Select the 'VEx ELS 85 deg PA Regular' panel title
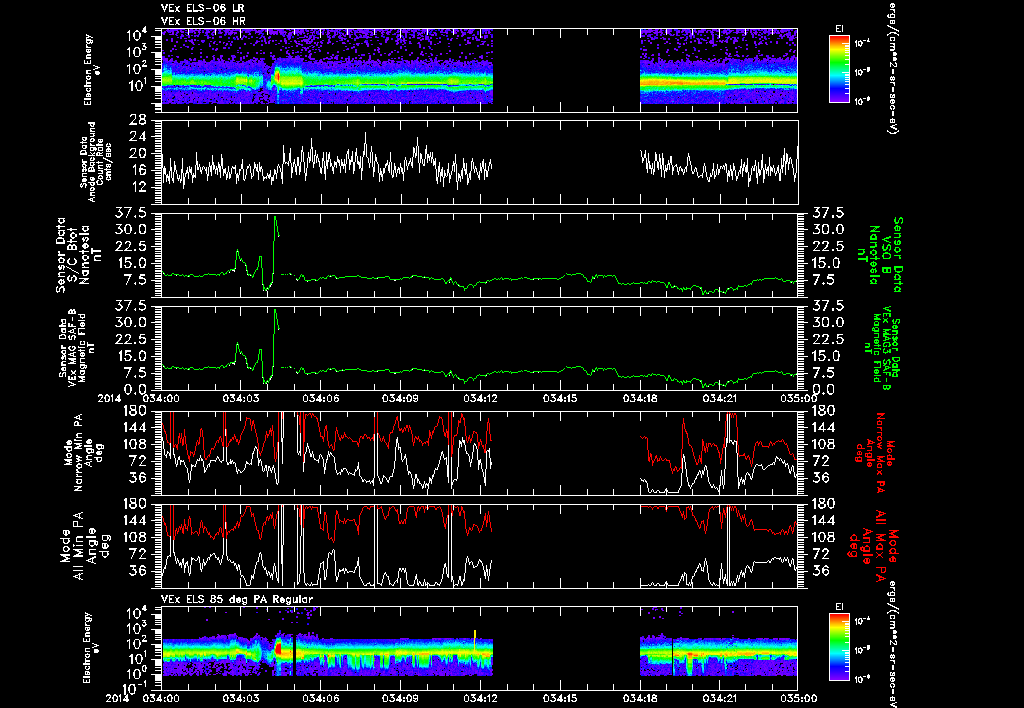 (237, 599)
